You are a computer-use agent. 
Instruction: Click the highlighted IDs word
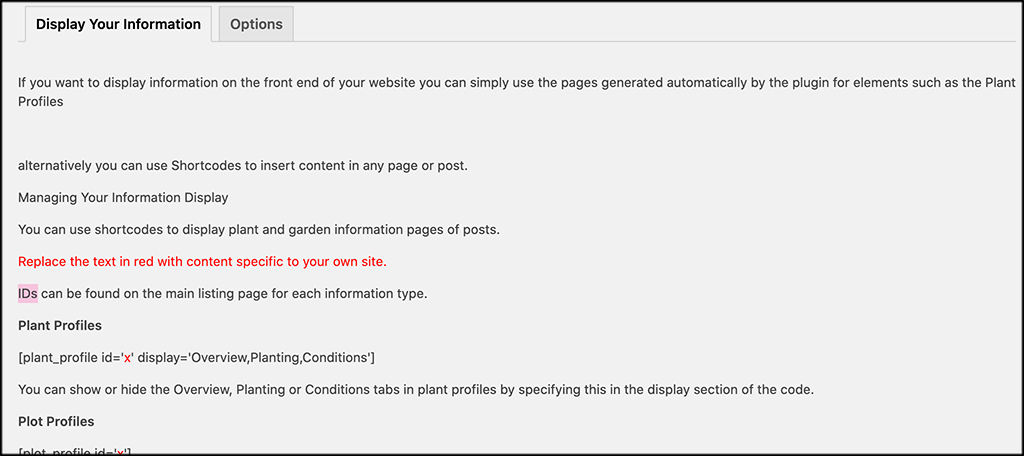point(27,294)
